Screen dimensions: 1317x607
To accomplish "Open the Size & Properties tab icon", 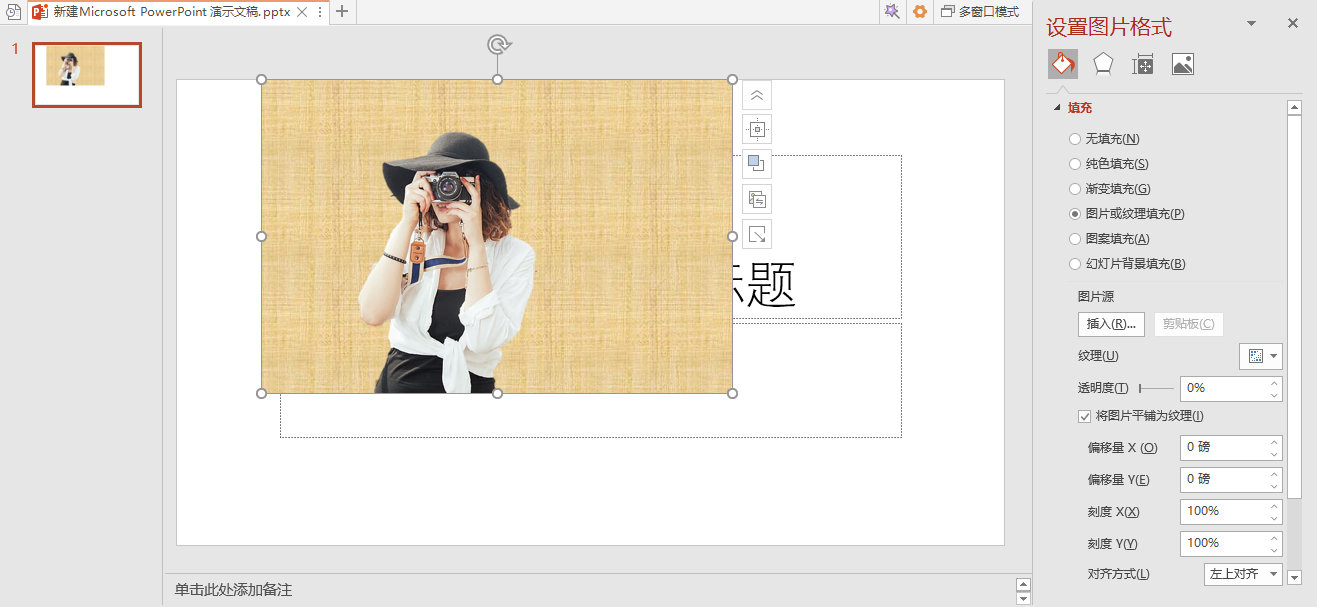I will coord(1143,65).
